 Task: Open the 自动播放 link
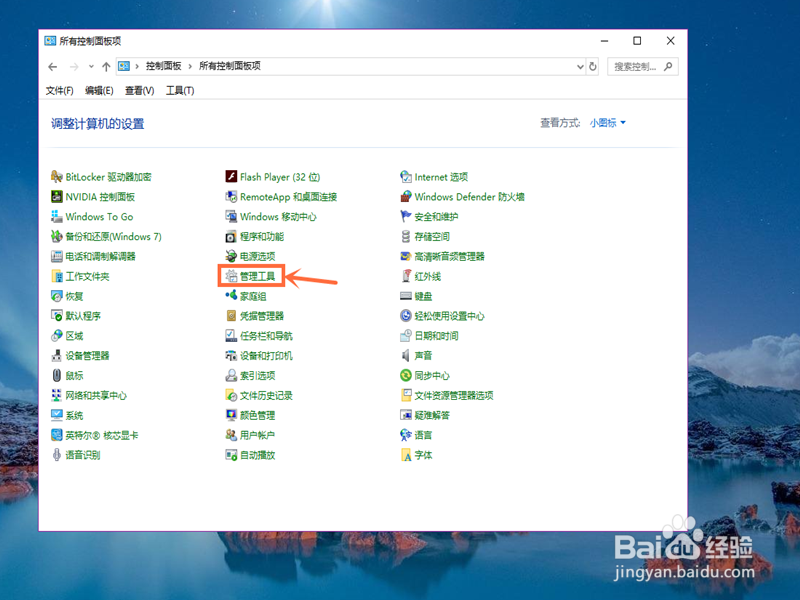pos(257,455)
